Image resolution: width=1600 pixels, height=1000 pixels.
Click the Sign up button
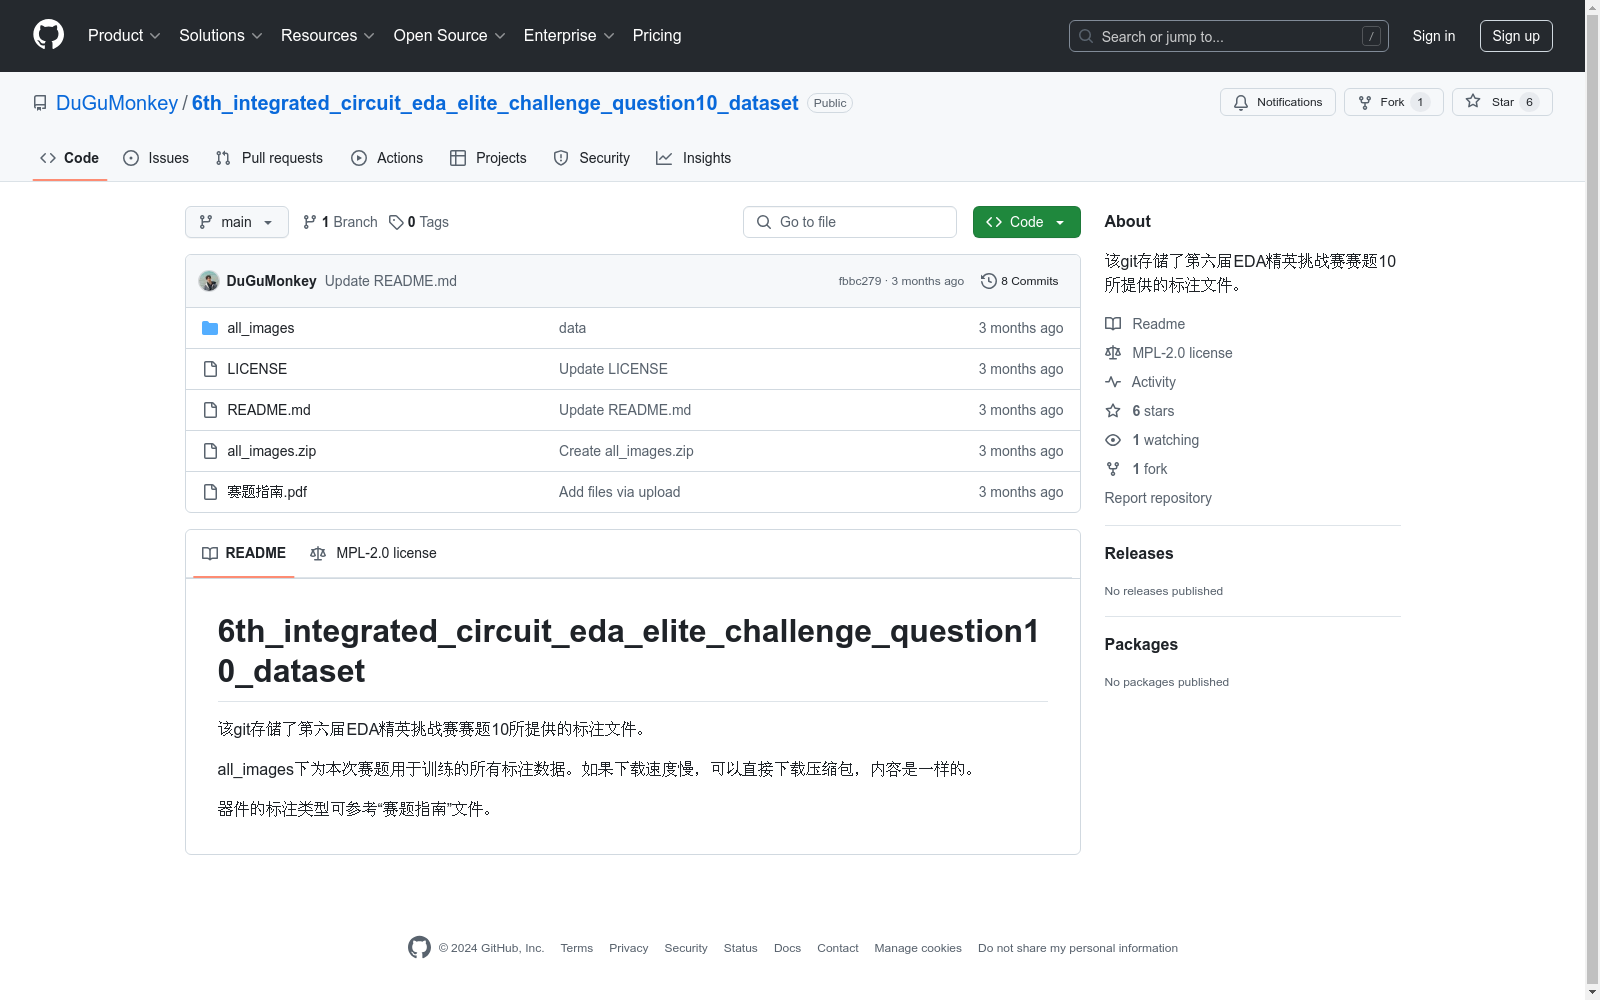pos(1516,36)
